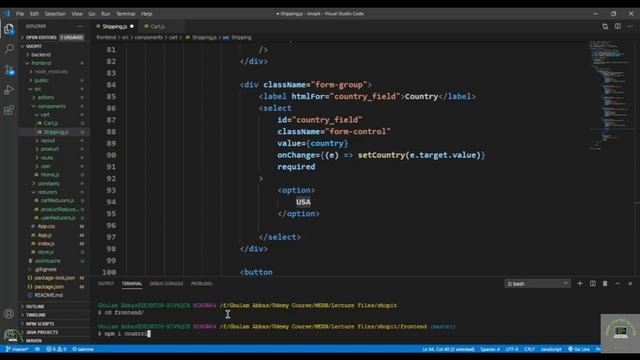Expand the backend folder

tap(41, 54)
